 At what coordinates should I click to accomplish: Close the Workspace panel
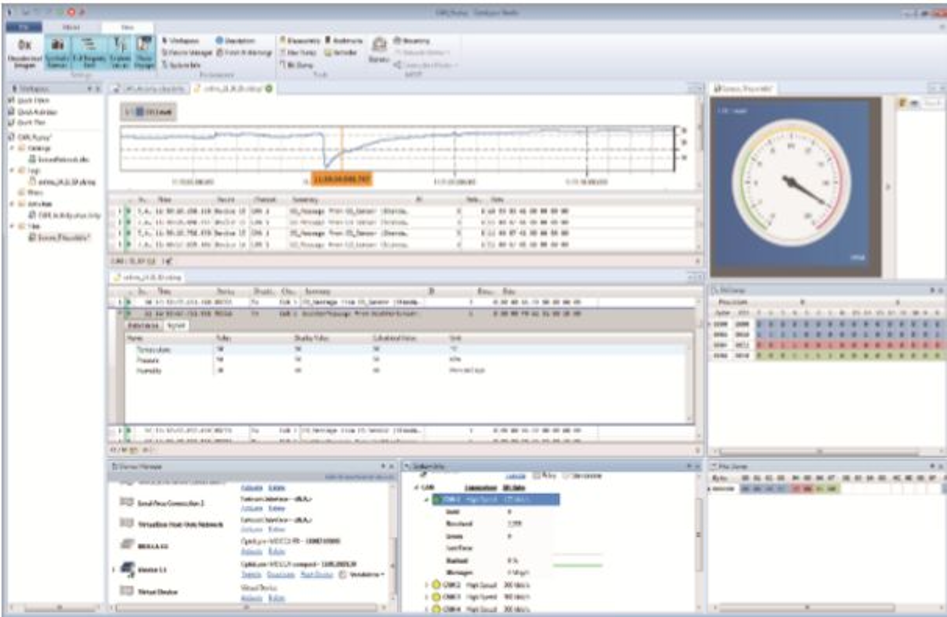[98, 89]
